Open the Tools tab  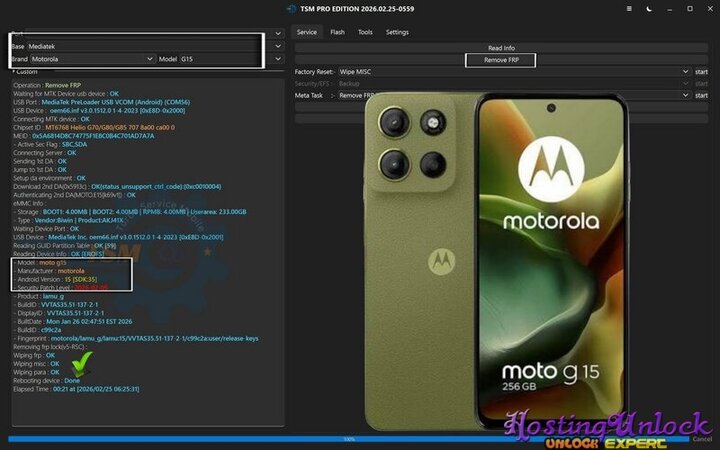click(x=365, y=32)
